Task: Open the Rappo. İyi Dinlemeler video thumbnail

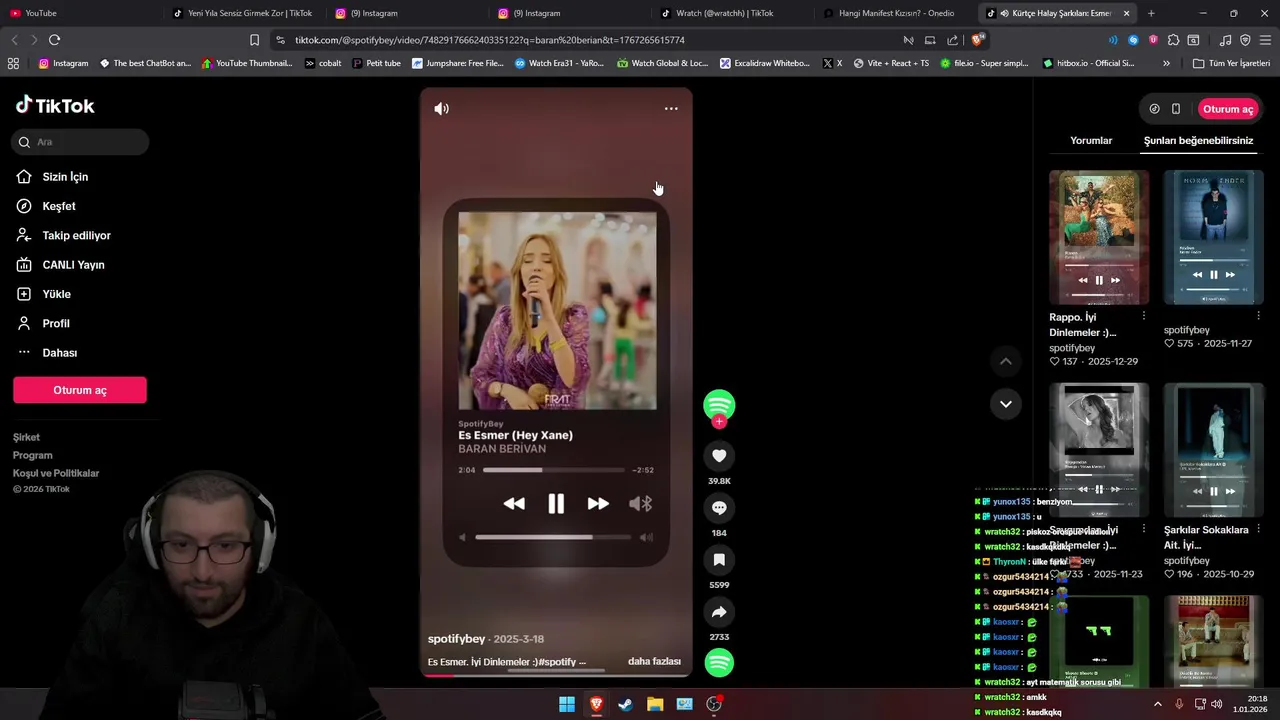Action: coord(1099,237)
